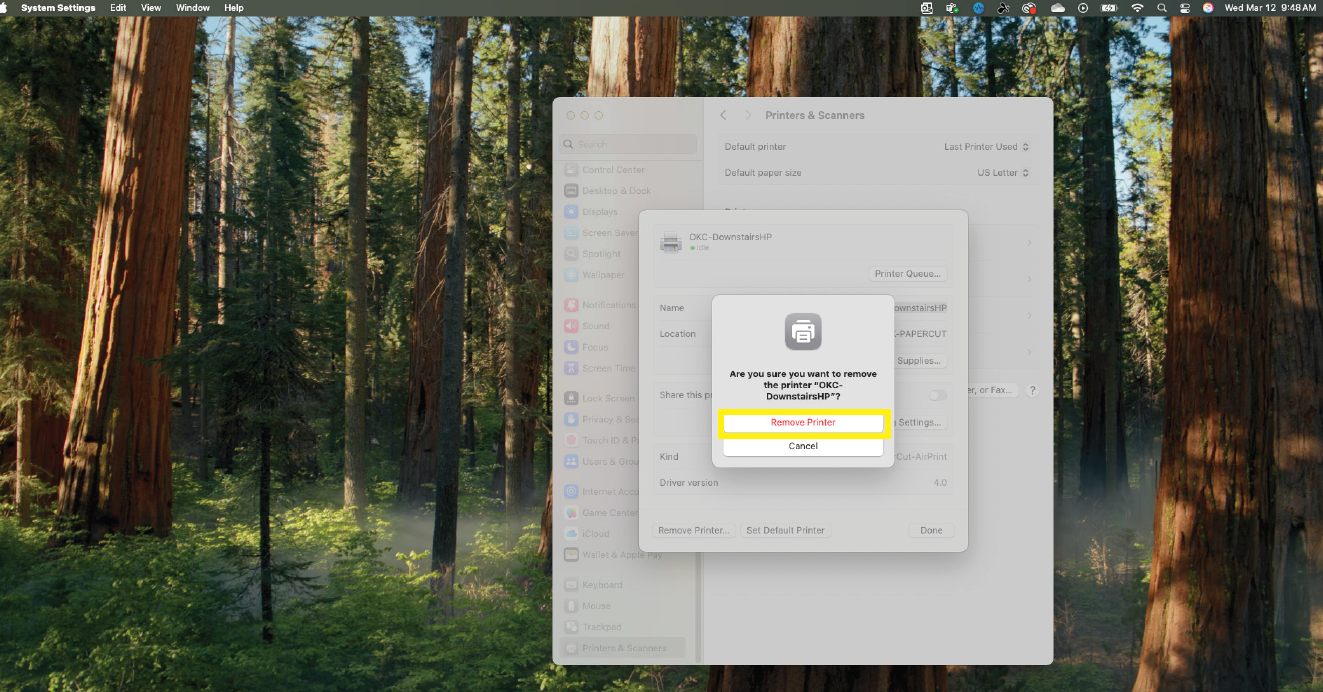Open the Supplies… button in printer sheet

(918, 361)
